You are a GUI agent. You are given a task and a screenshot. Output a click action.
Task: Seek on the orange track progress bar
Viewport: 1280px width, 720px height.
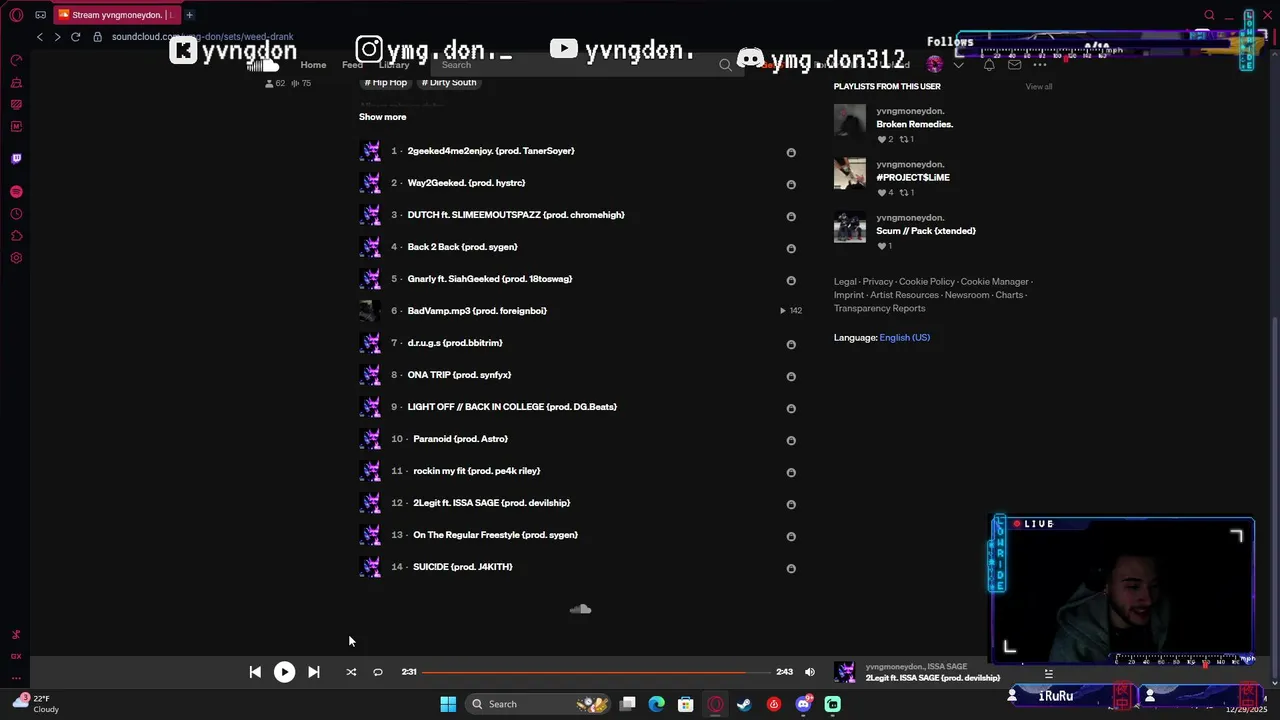[597, 672]
